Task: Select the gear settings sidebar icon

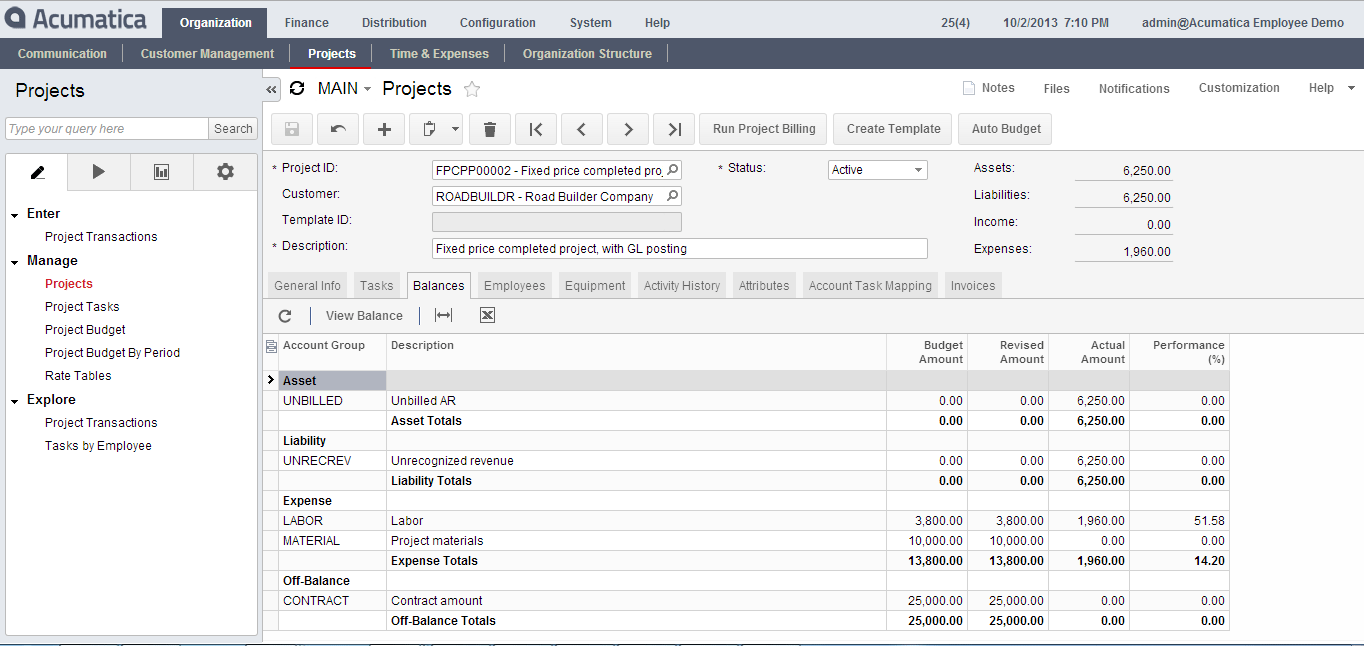Action: 225,172
